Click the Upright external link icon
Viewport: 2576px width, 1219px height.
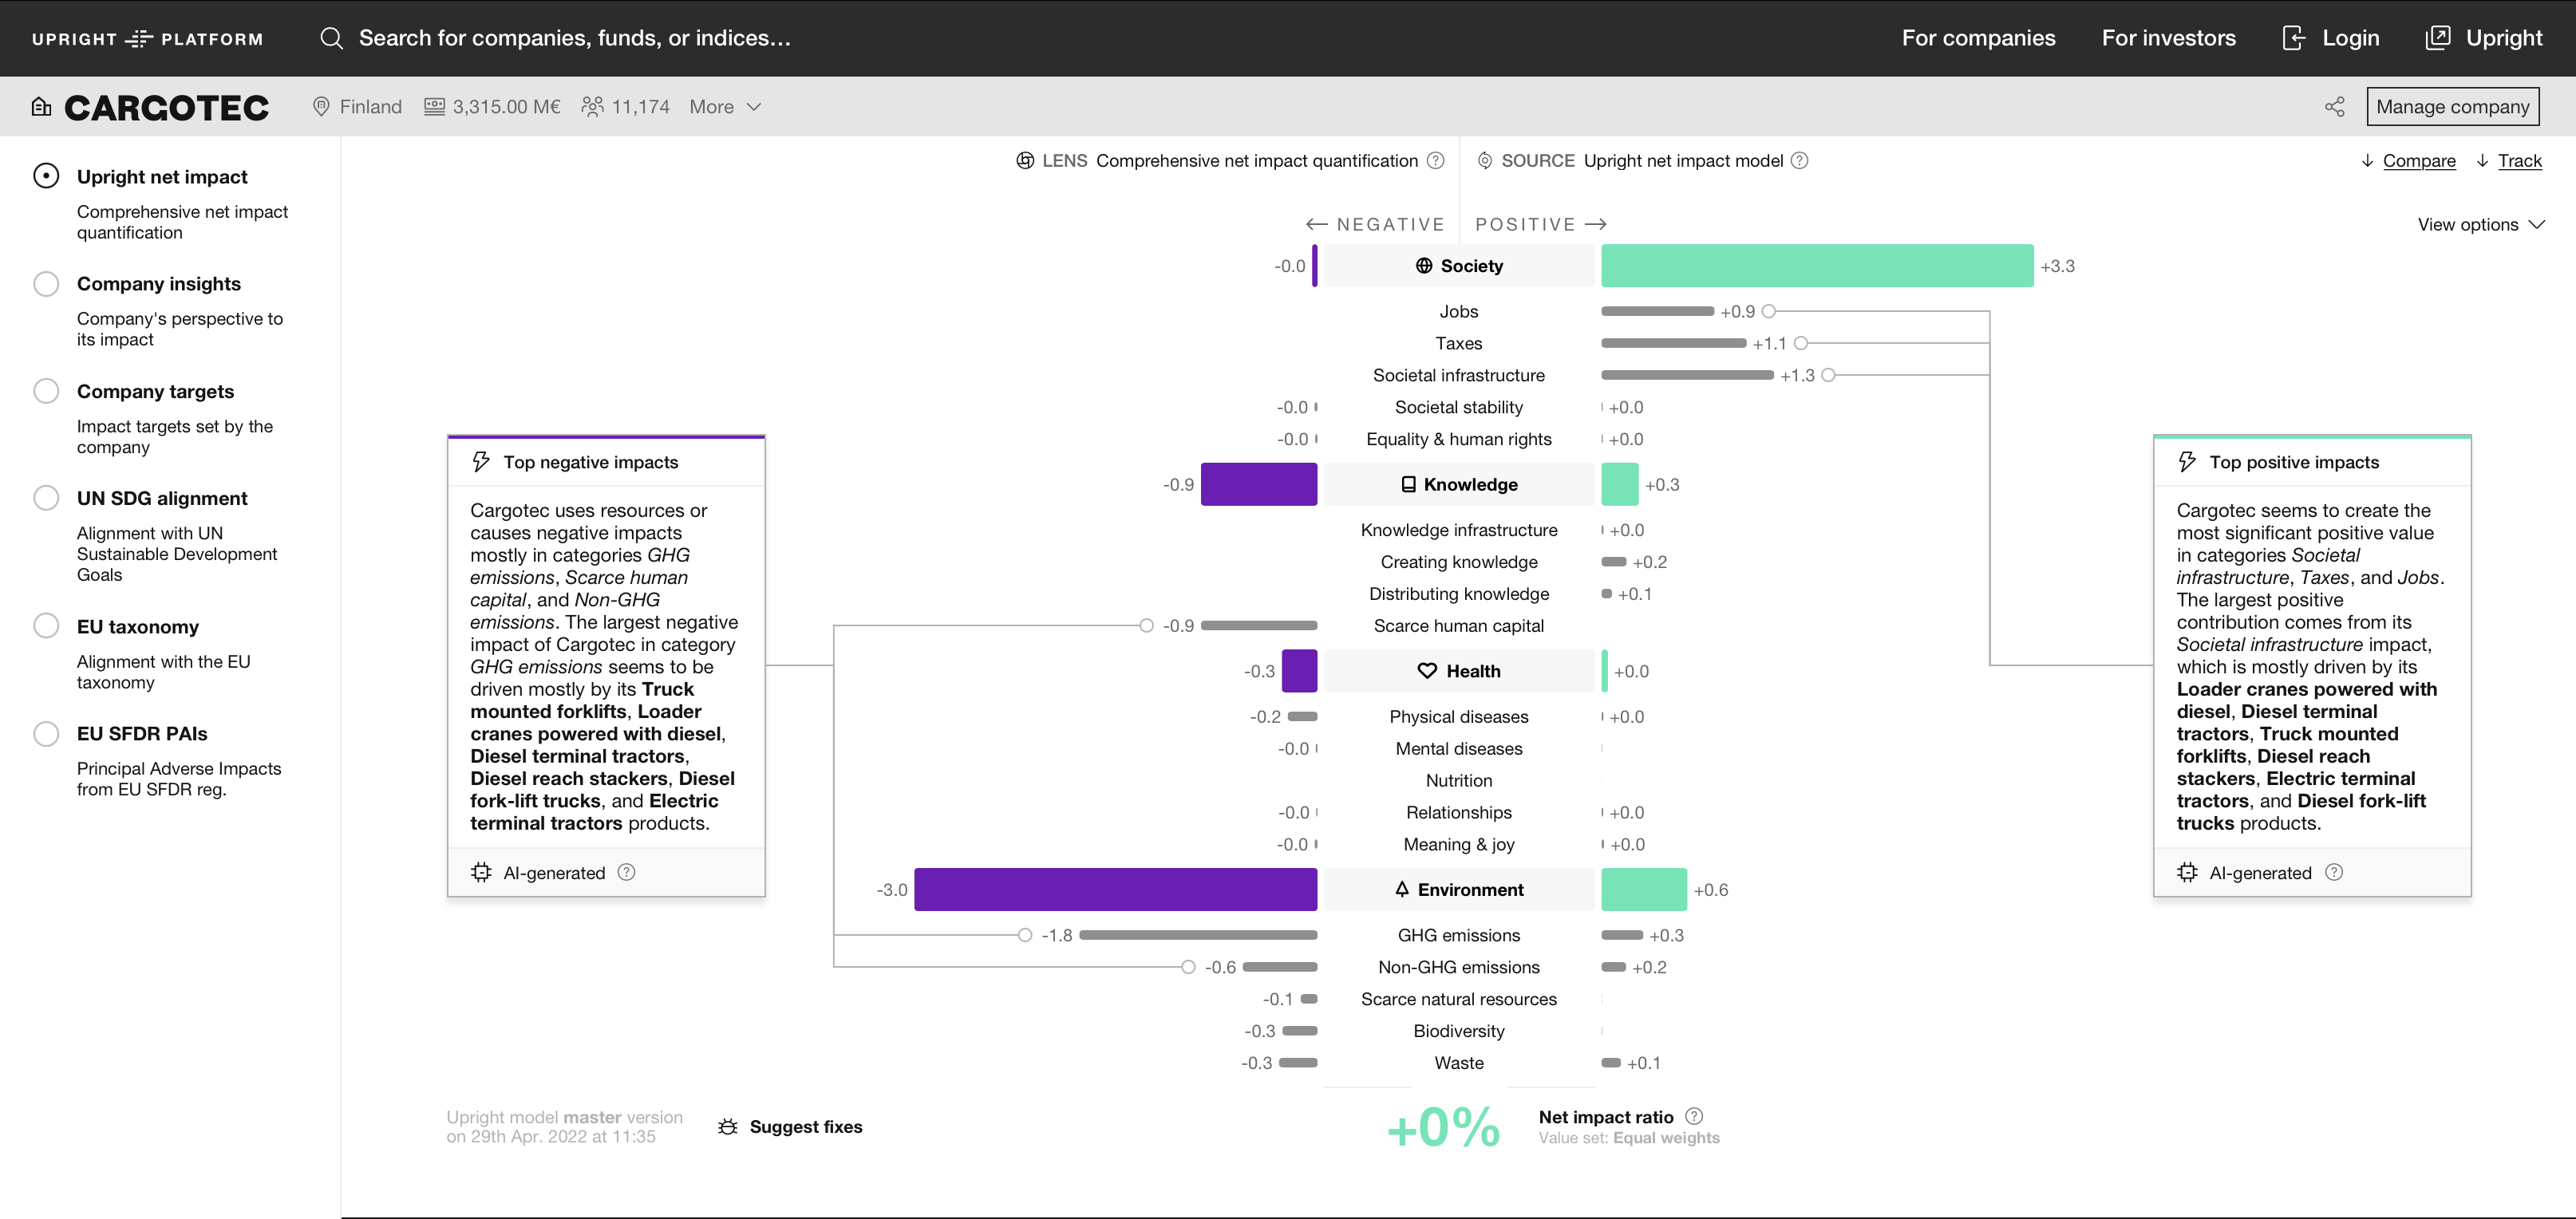pos(2438,38)
